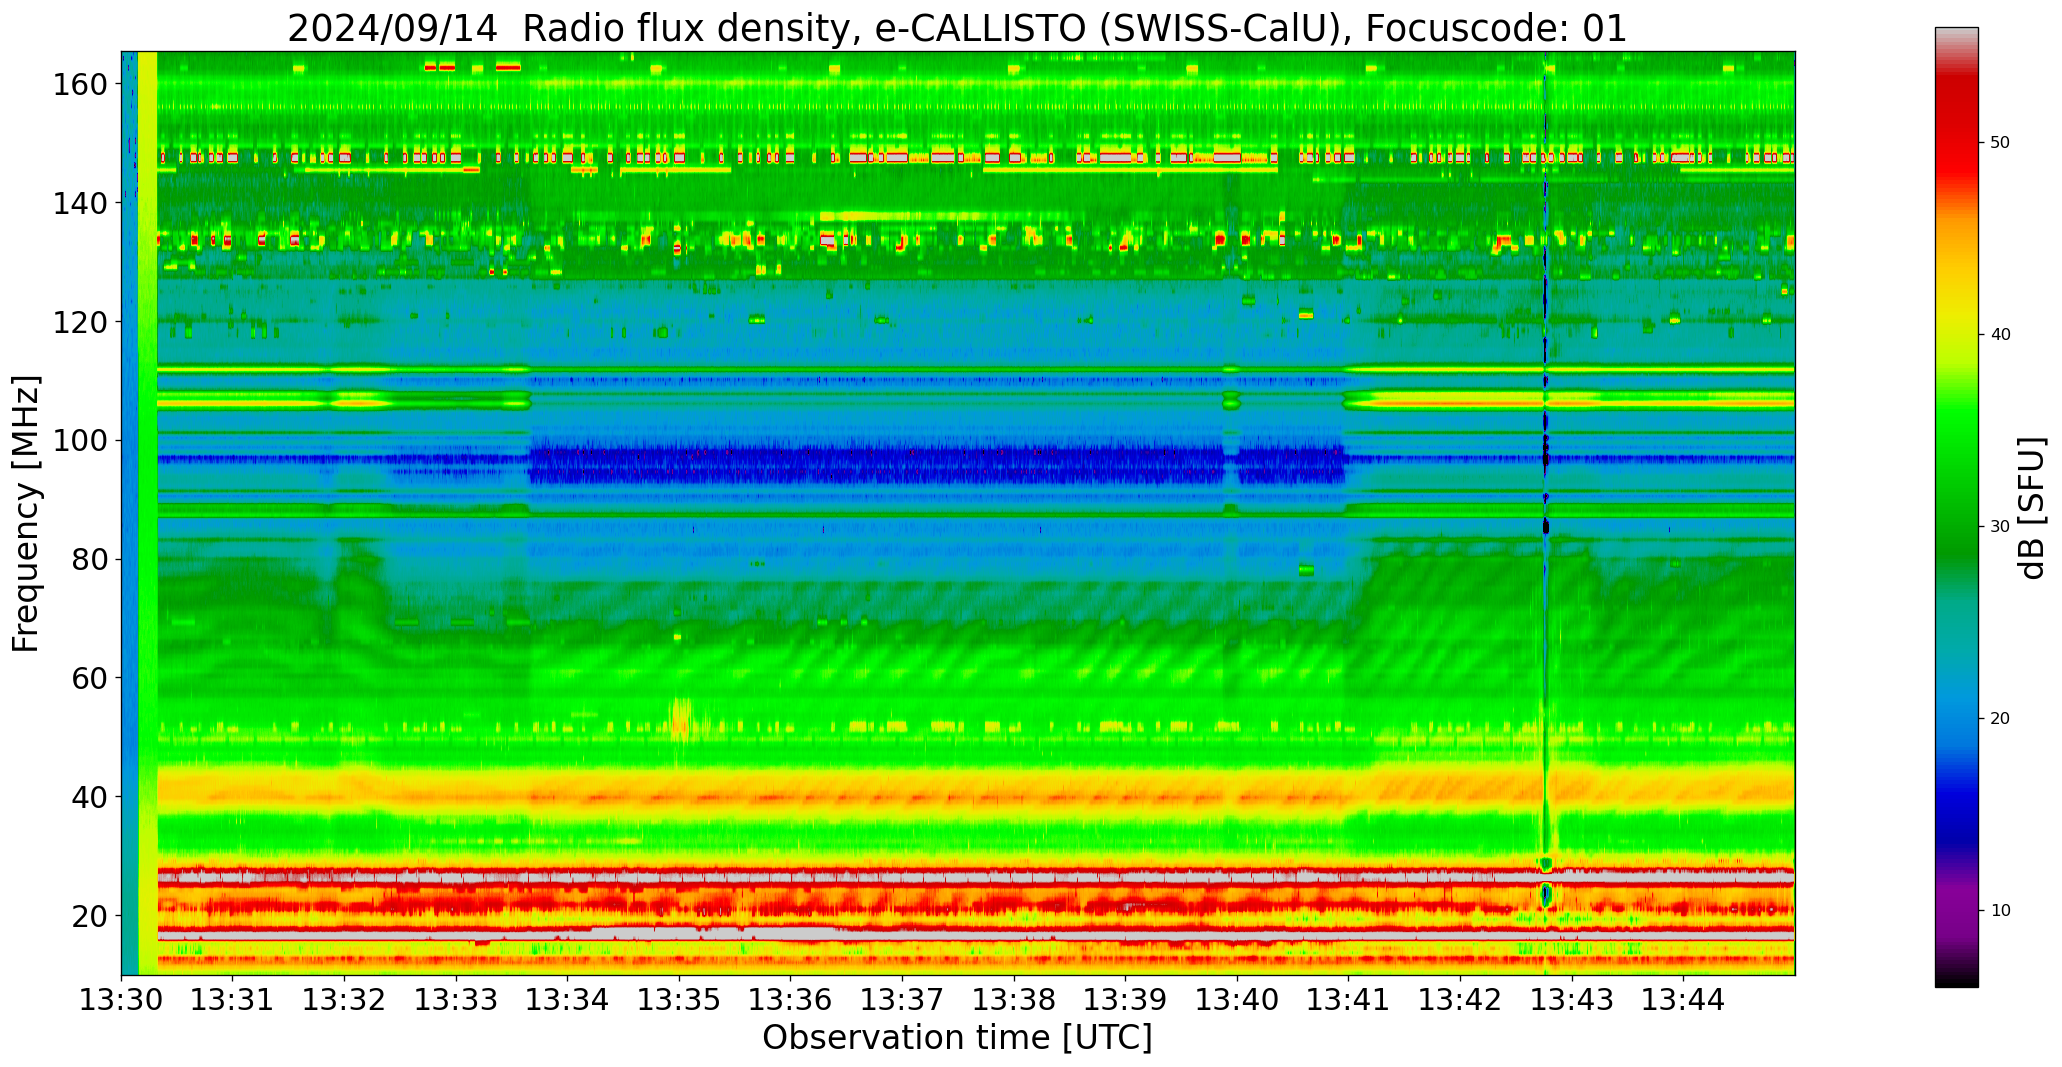
Task: Click the 13:38 time tick label
Action: pos(1014,1000)
